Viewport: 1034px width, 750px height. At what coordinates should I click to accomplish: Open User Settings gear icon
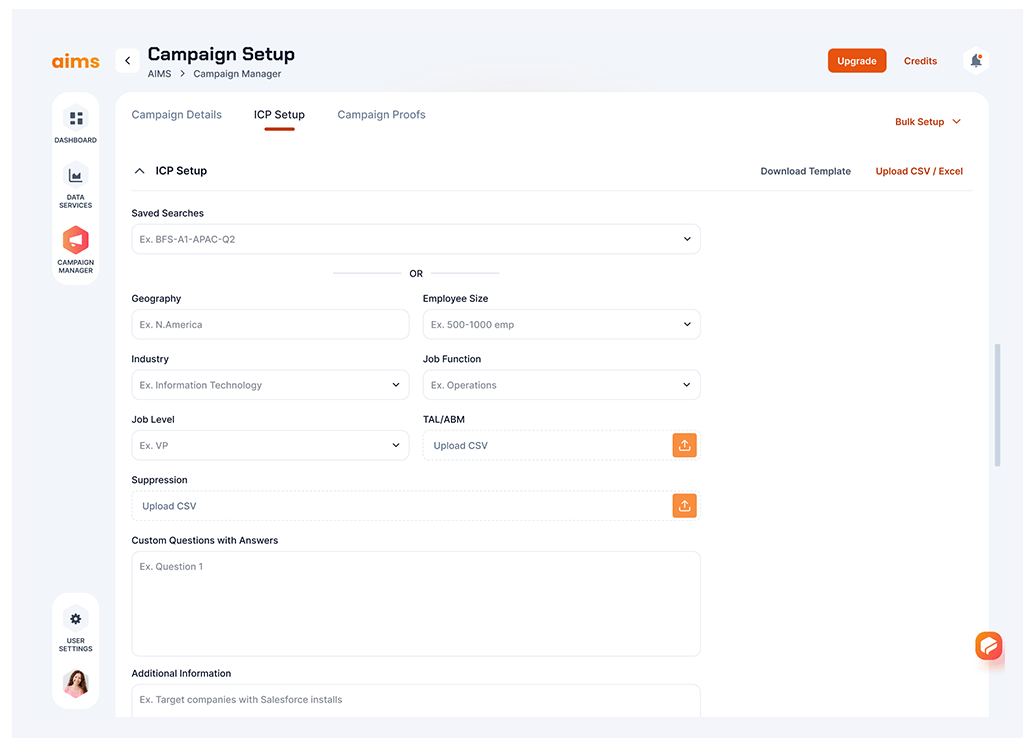click(75, 619)
